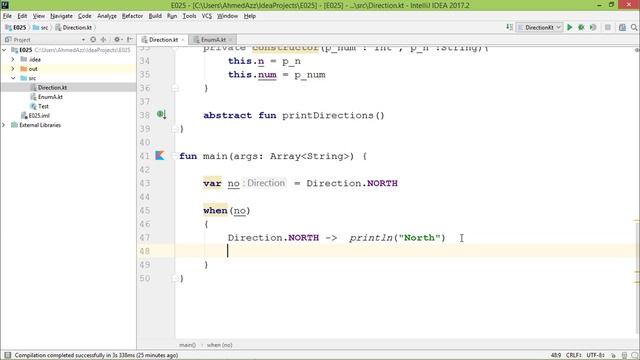The image size is (640, 360).
Task: Open the Analyze menu
Action: click(107, 16)
